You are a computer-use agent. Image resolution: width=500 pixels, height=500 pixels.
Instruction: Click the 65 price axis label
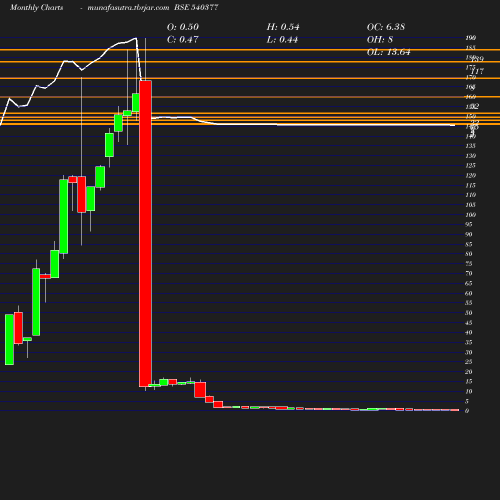[x=469, y=283]
